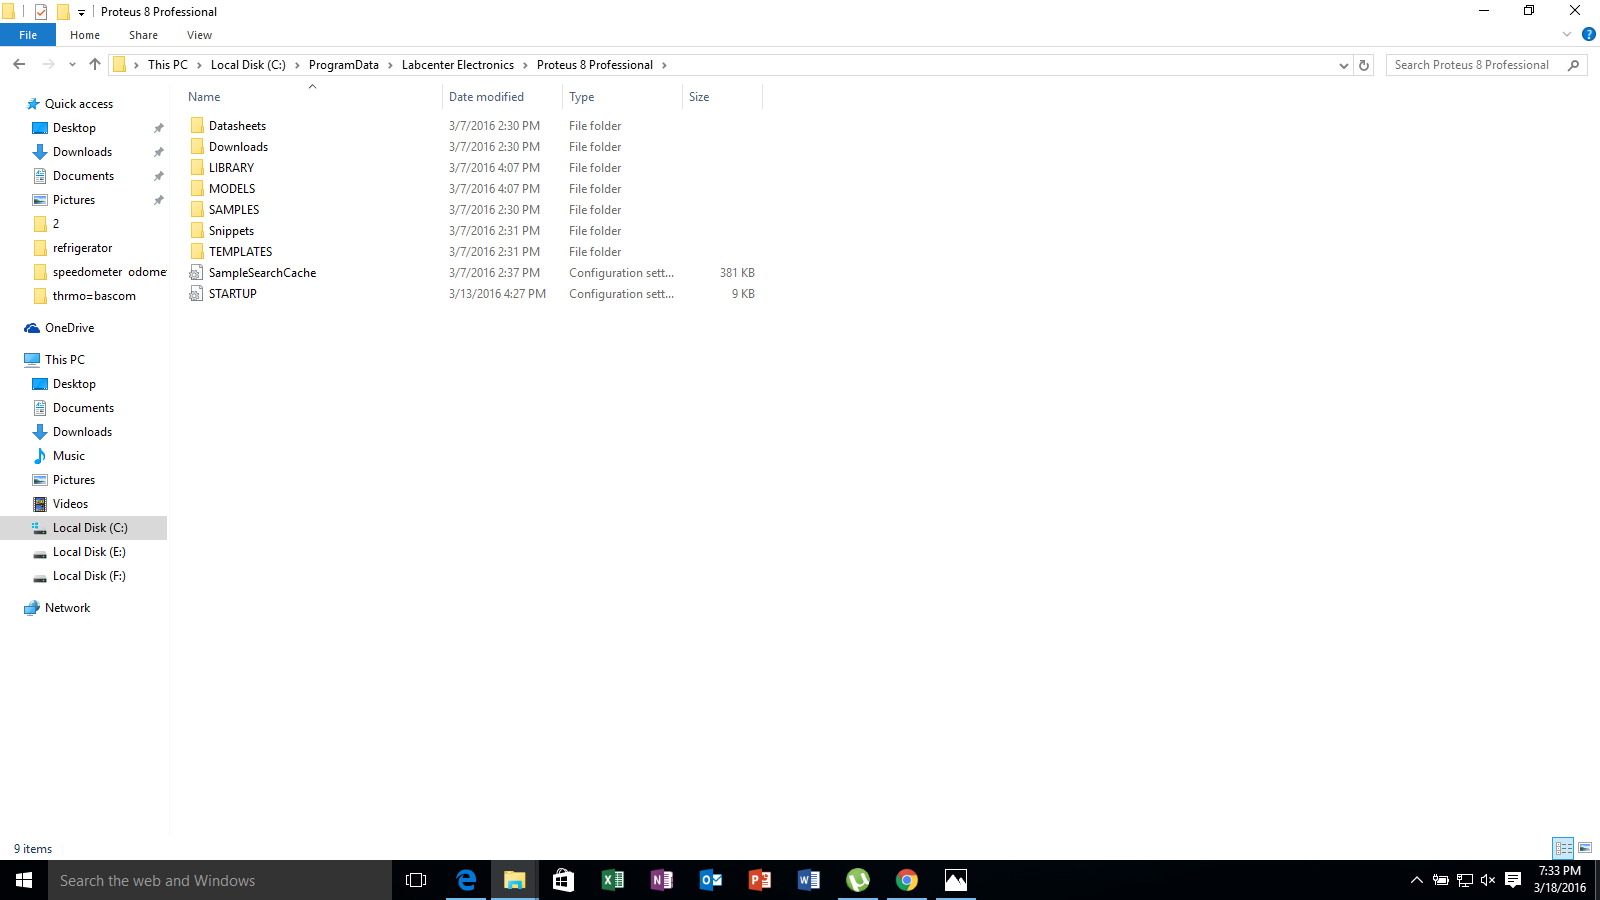Open Microsoft Edge from taskbar

[466, 880]
